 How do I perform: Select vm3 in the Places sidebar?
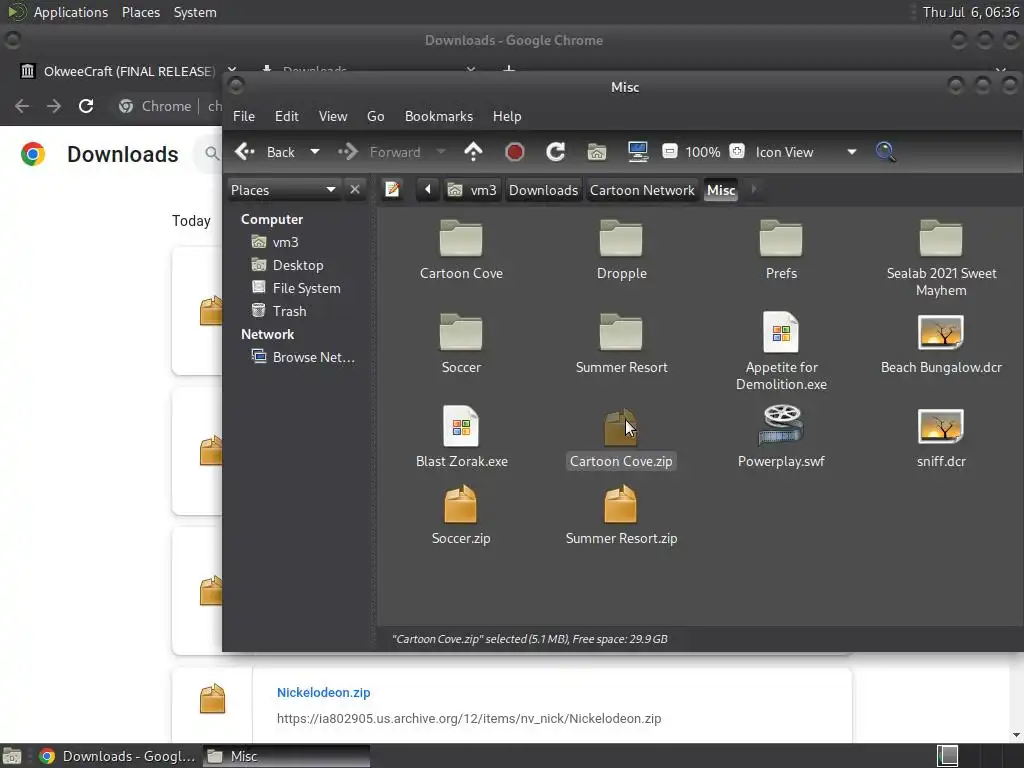click(x=275, y=242)
